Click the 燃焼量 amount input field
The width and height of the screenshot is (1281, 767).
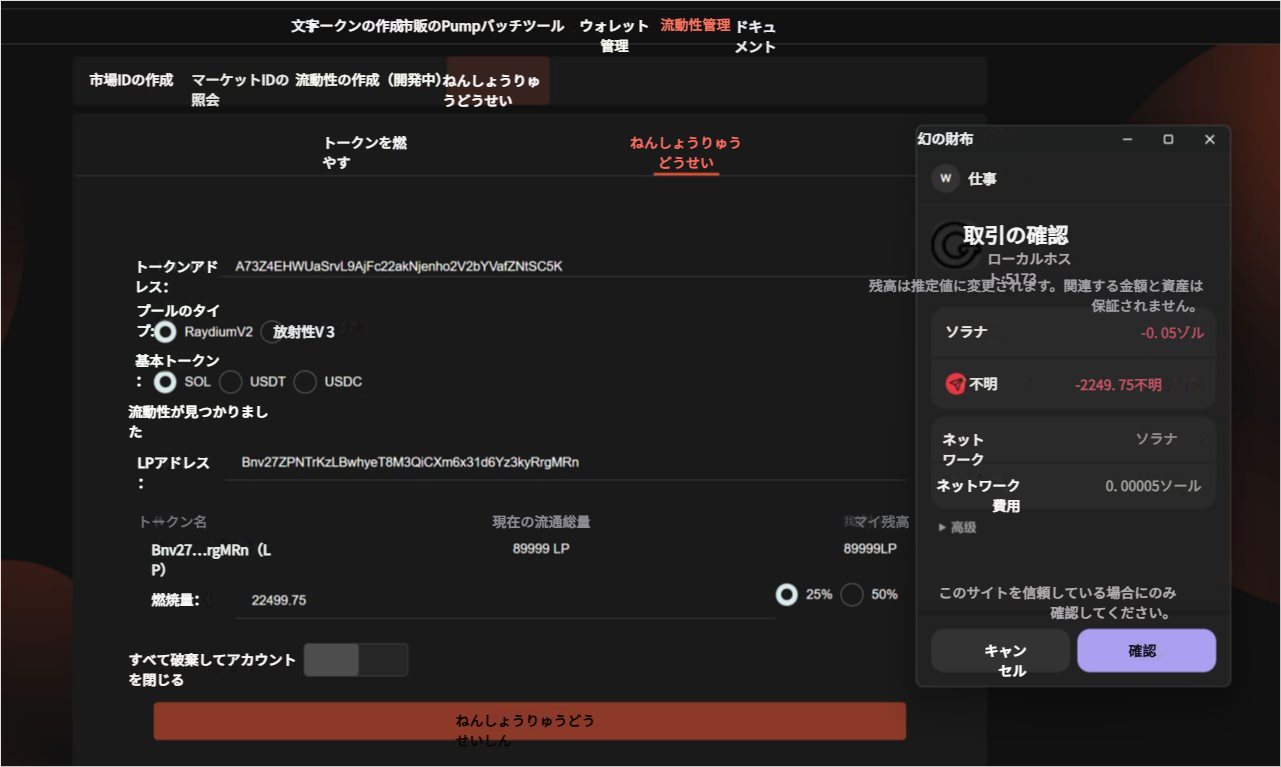point(500,600)
